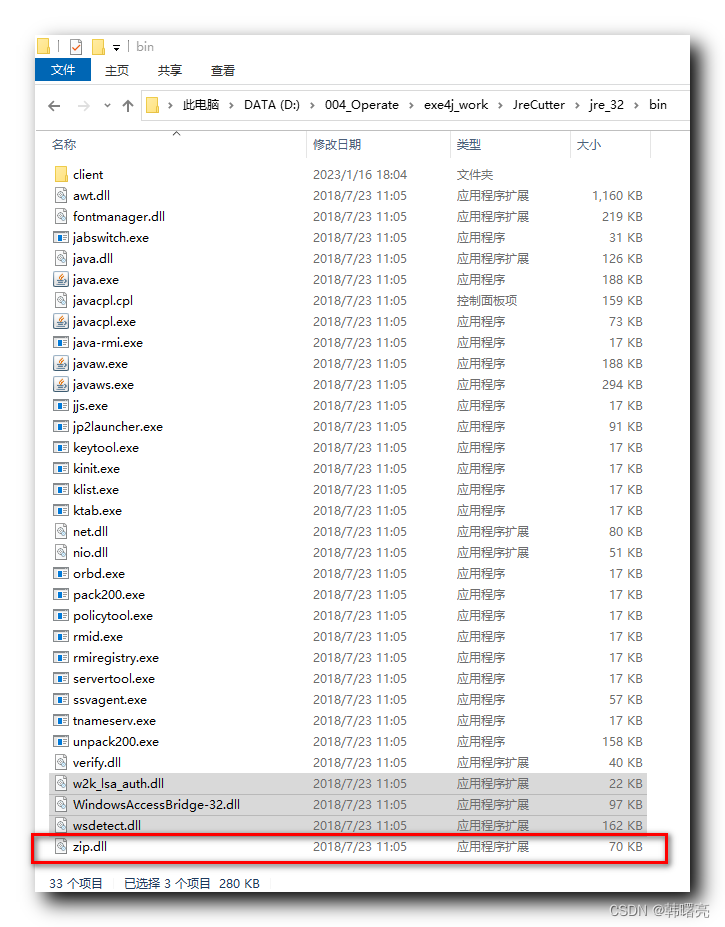Sort by 名称 column header
This screenshot has height=927, width=725.
[x=64, y=144]
